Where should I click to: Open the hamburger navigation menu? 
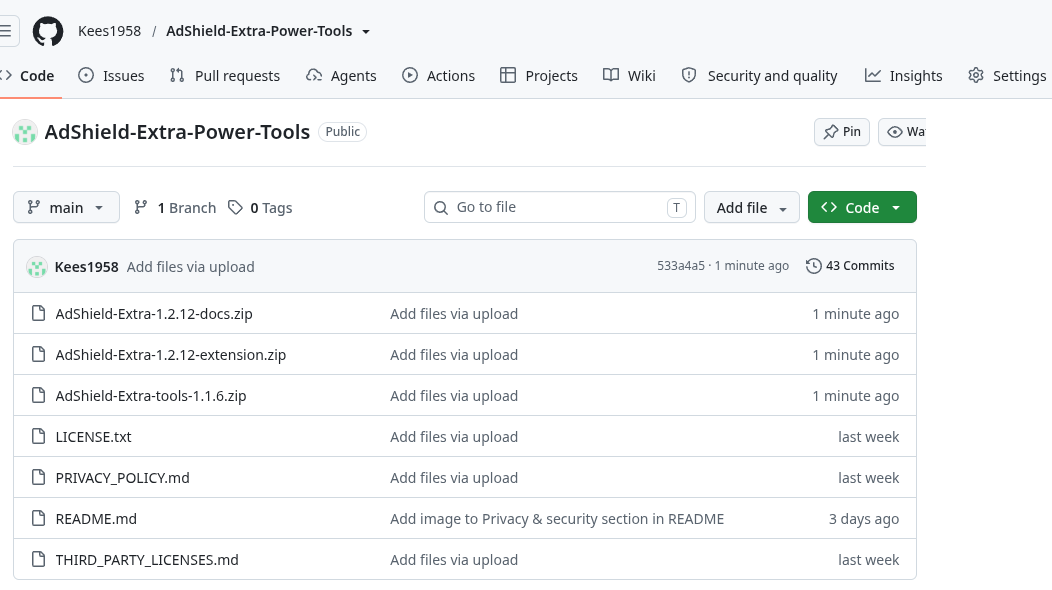[x=6, y=31]
